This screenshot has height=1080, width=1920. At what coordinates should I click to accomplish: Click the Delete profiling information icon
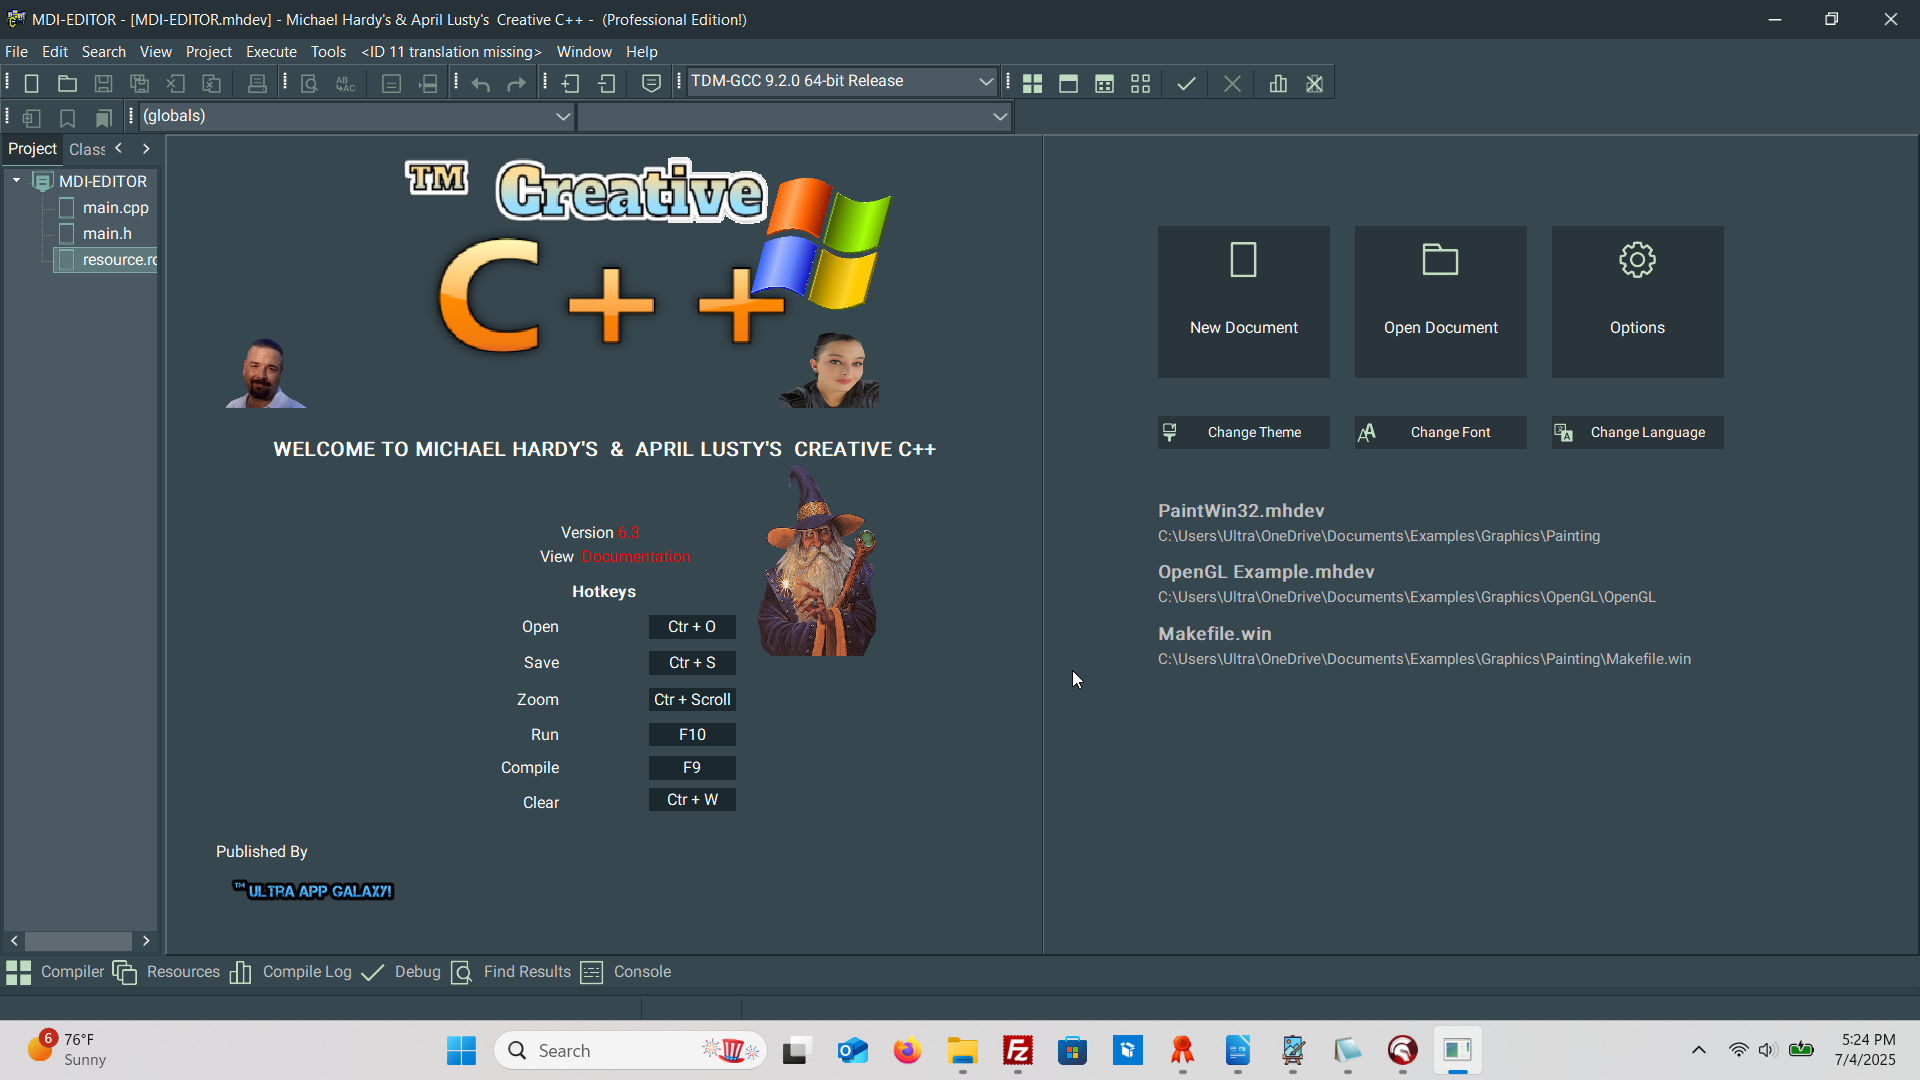click(x=1314, y=84)
